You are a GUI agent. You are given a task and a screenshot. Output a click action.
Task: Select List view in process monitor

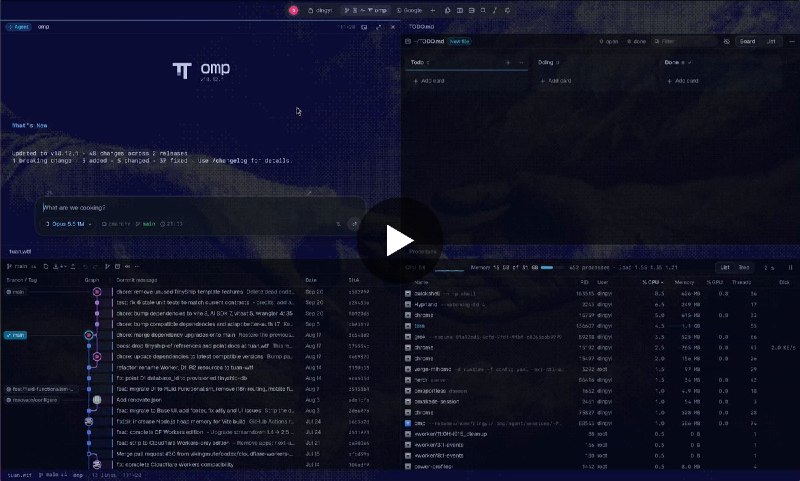point(724,267)
